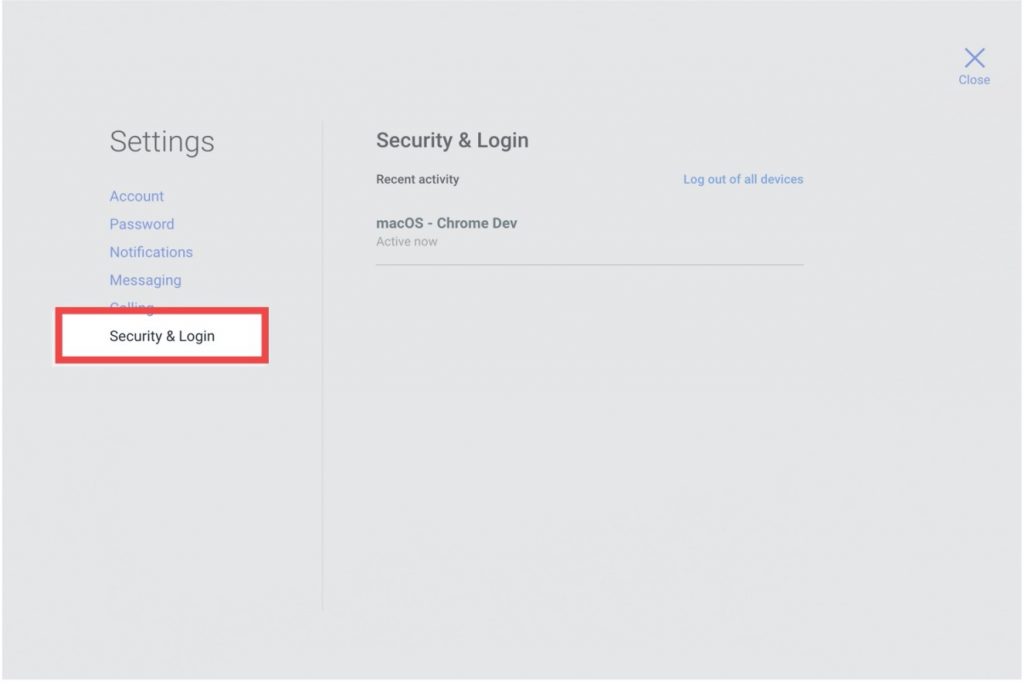Click Log out of all devices
The image size is (1024, 684).
click(x=743, y=180)
